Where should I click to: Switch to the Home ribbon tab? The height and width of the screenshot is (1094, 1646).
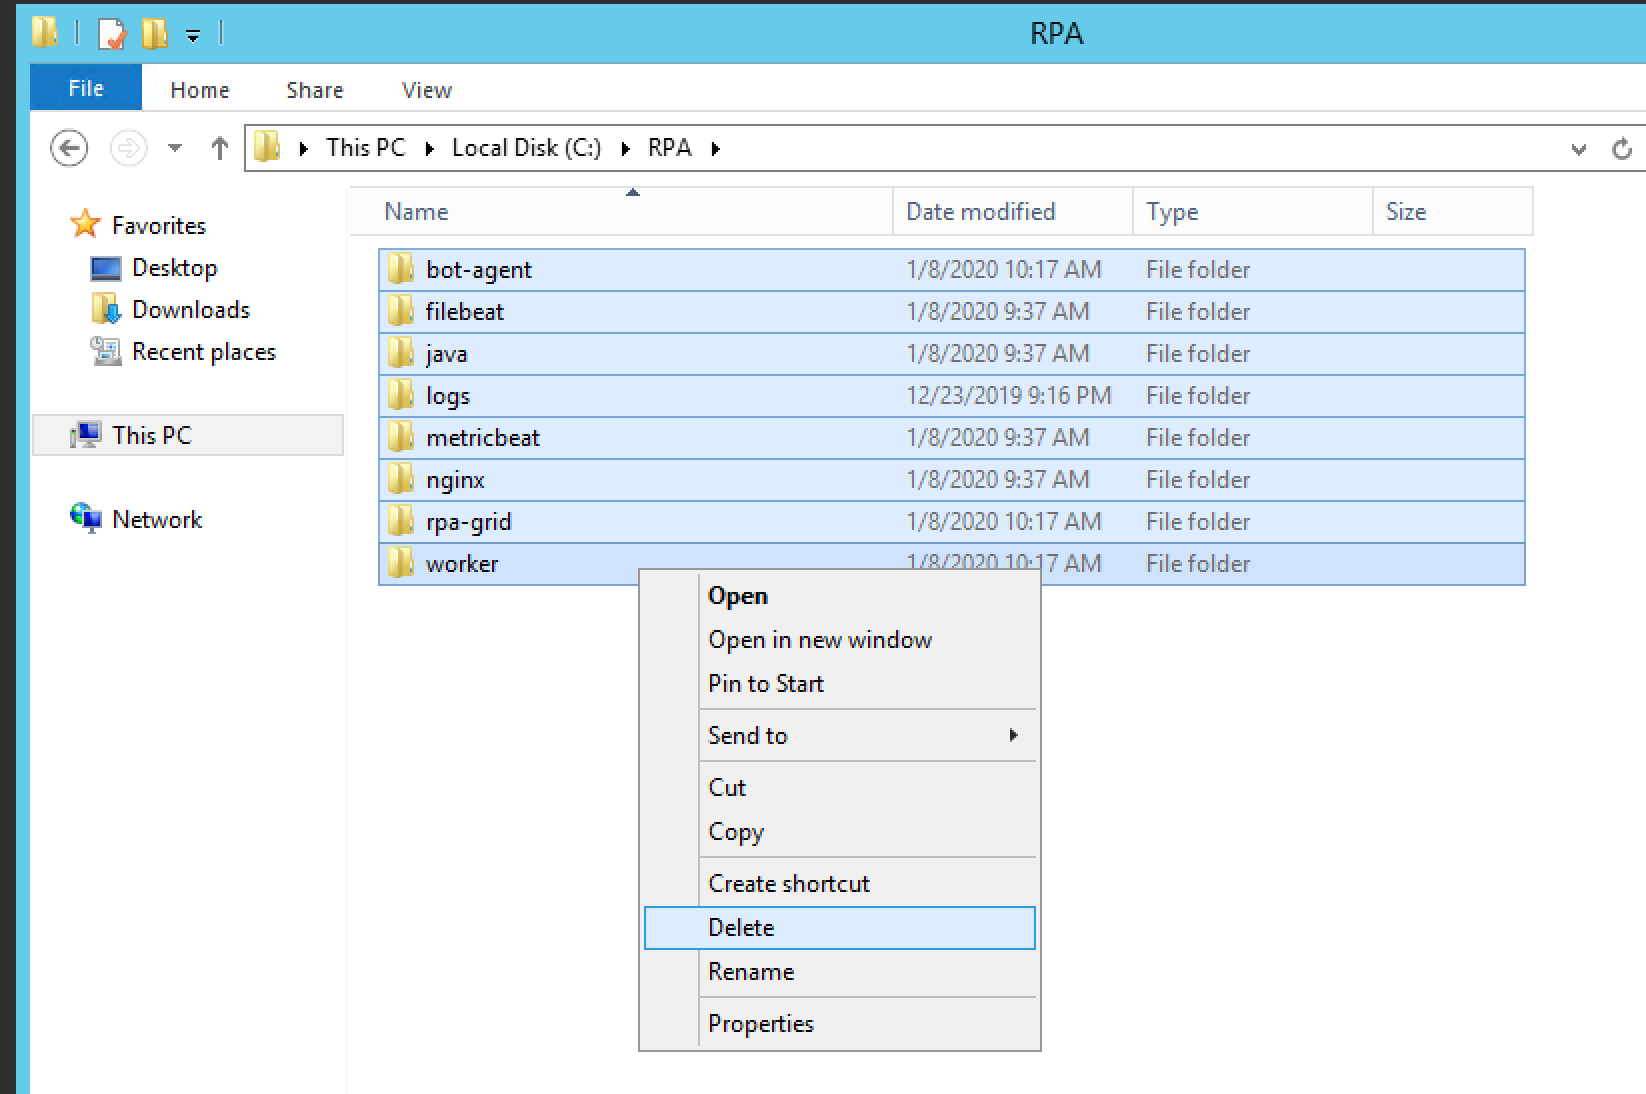tap(200, 90)
